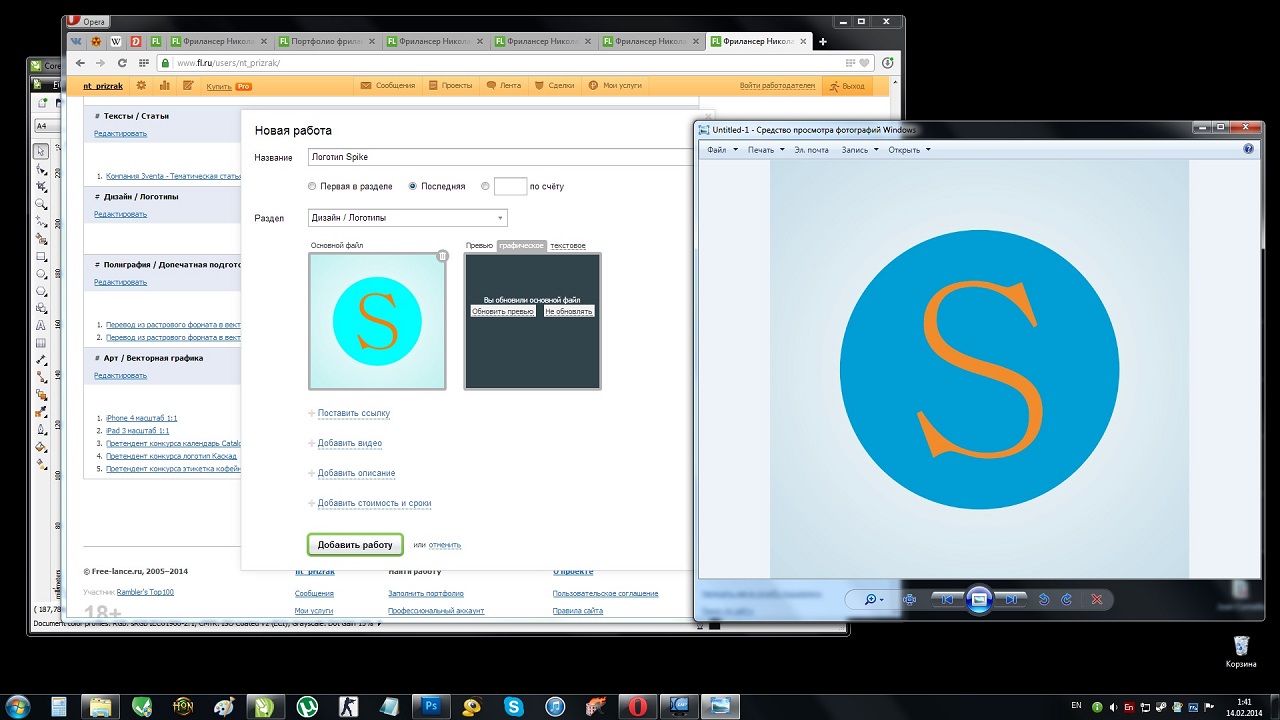Open the zoom magnifier in Photo Viewer
The image size is (1280, 720).
coord(873,599)
